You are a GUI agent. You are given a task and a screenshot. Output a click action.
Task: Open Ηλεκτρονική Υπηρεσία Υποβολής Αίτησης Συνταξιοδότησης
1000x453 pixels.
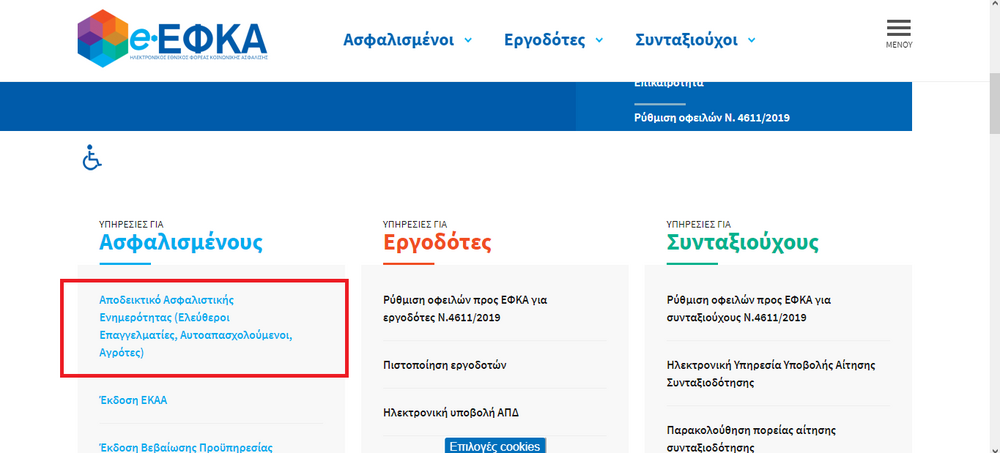tap(766, 374)
